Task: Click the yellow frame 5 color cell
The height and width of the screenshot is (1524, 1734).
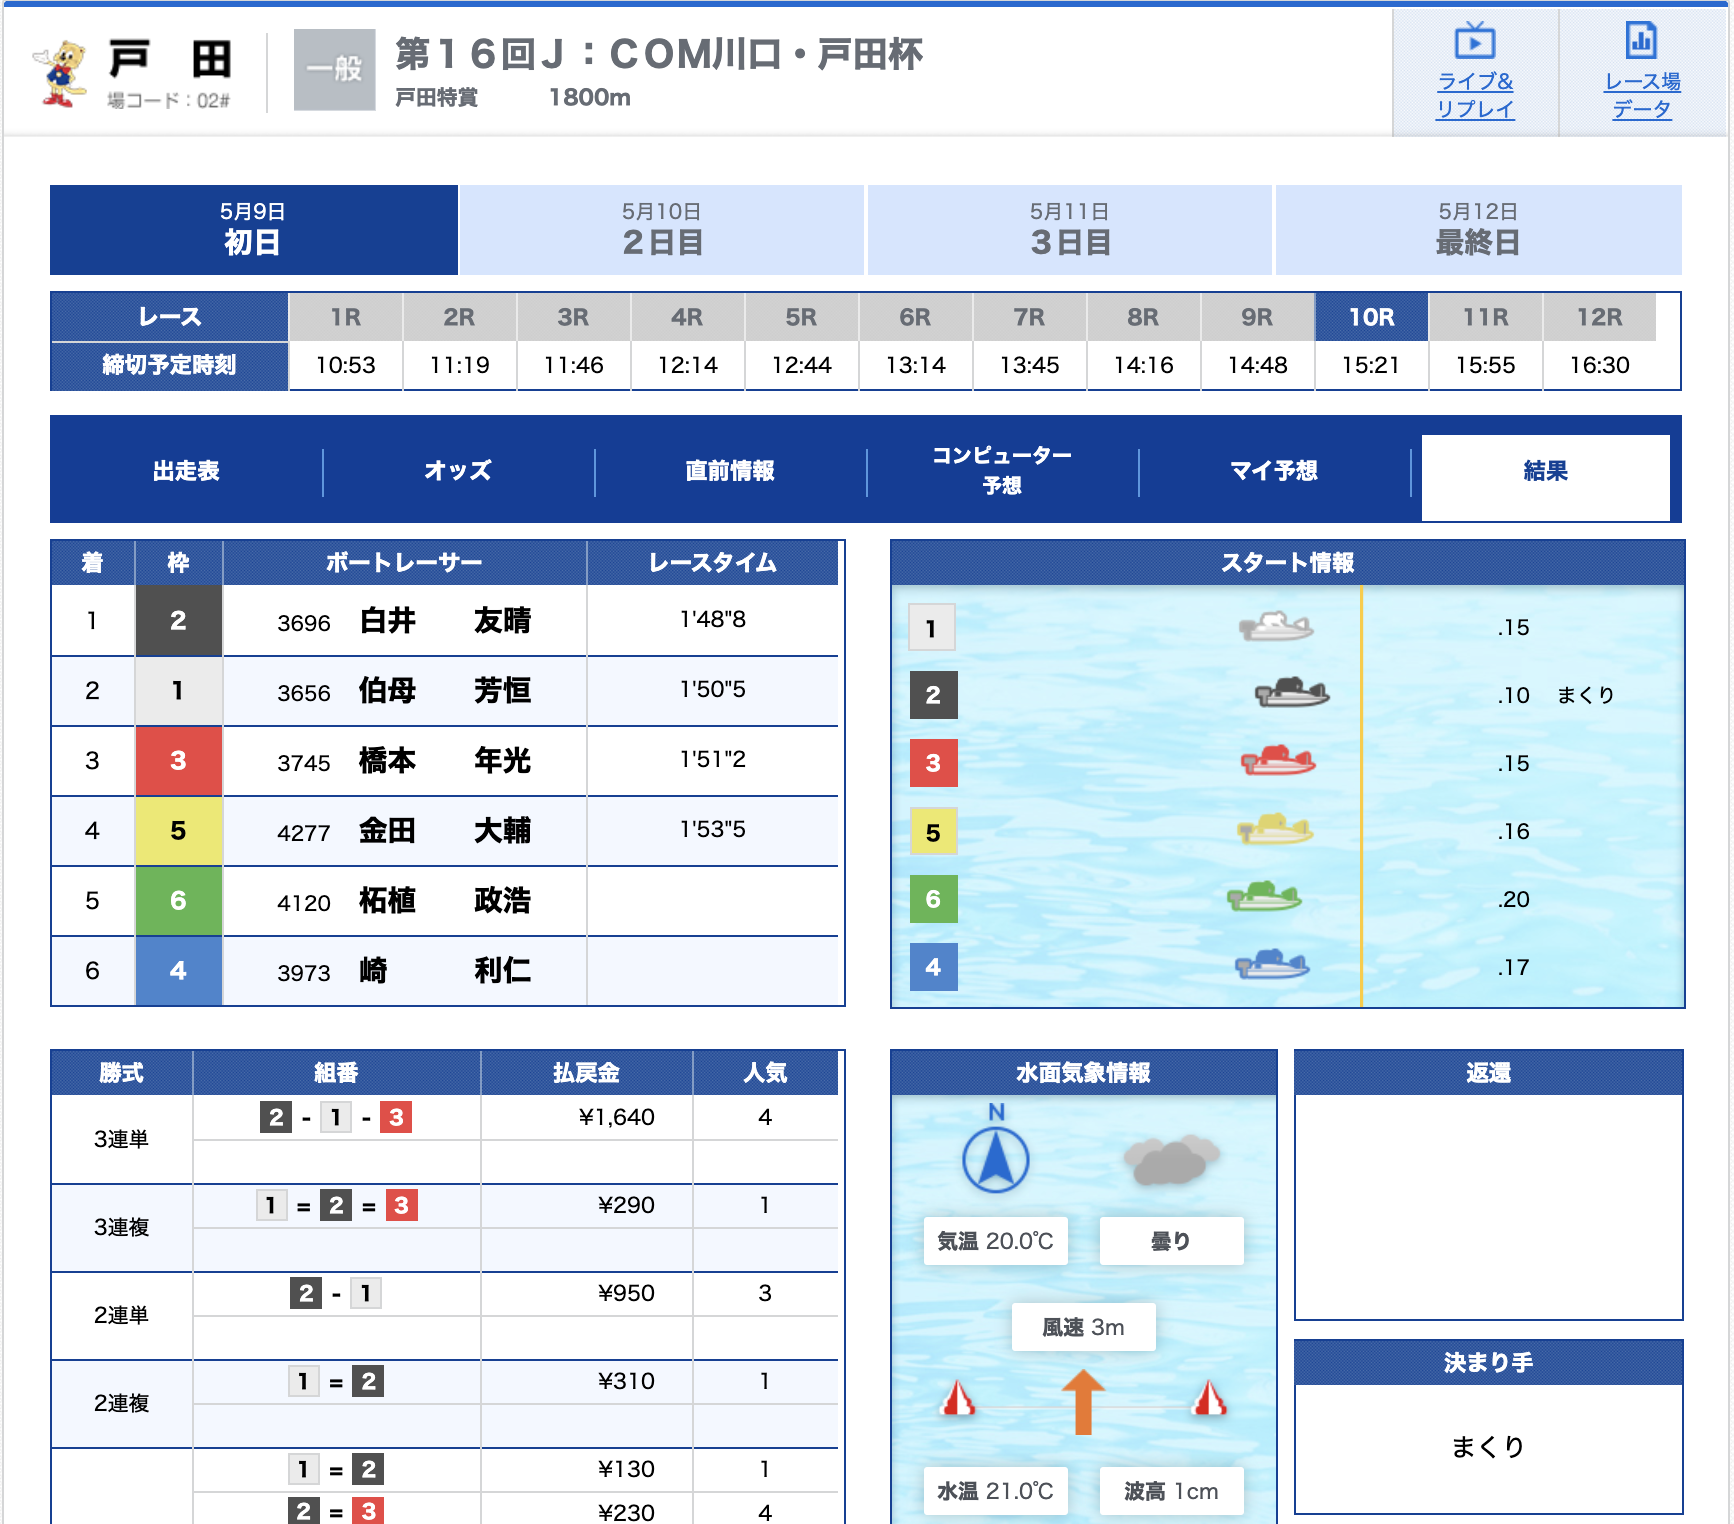Action: tap(178, 831)
